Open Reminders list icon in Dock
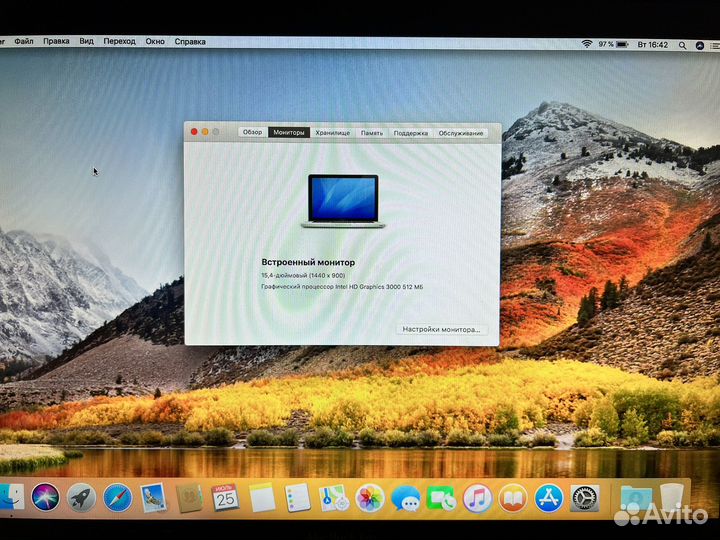 (298, 498)
